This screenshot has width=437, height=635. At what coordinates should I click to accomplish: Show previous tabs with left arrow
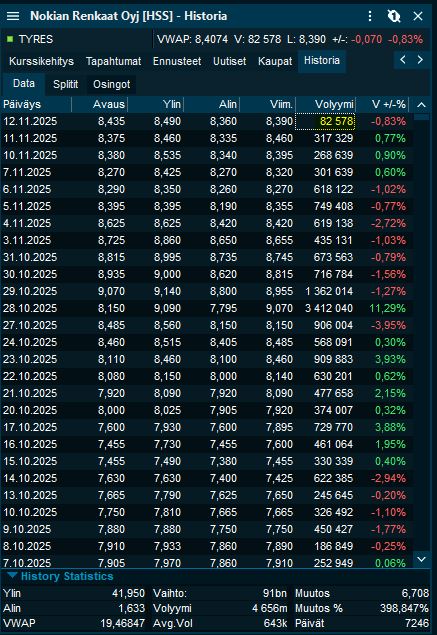pyautogui.click(x=403, y=60)
